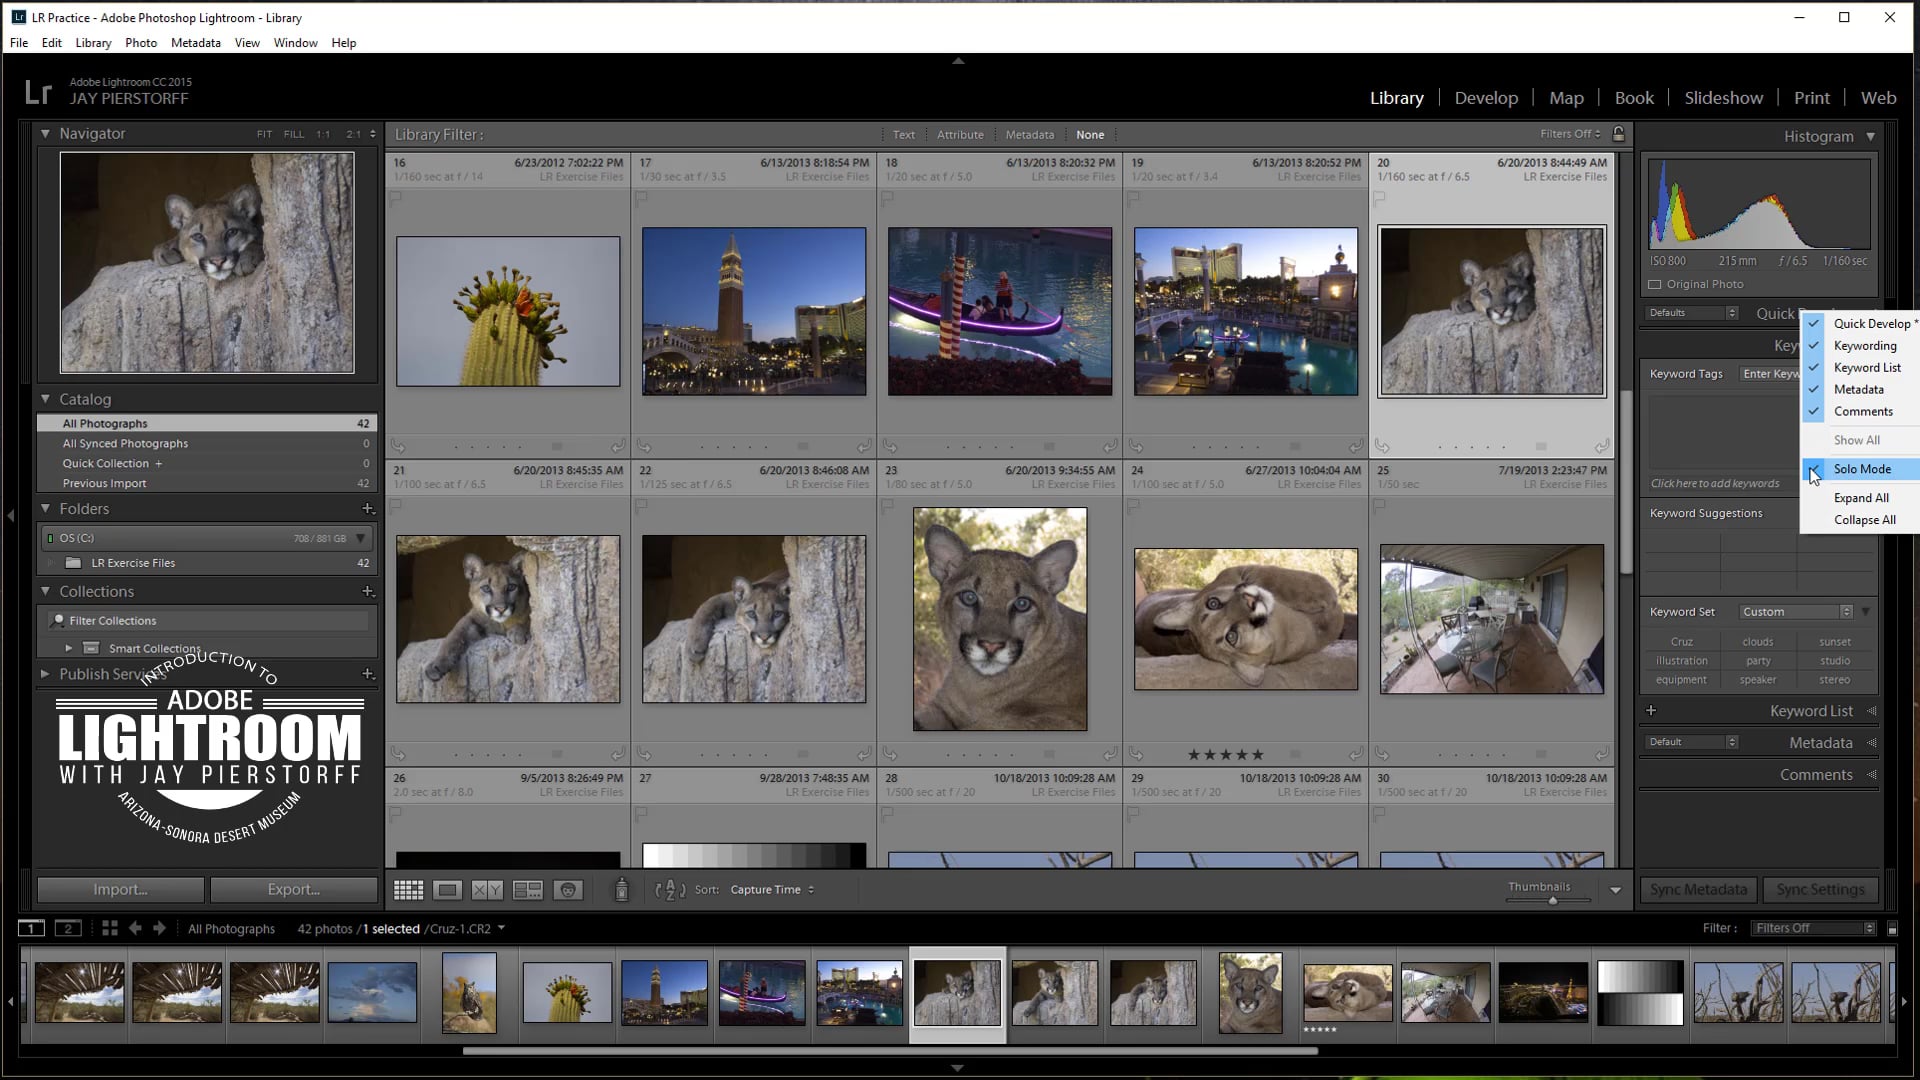Switch to Loupe view icon
Image resolution: width=1920 pixels, height=1080 pixels.
click(447, 889)
